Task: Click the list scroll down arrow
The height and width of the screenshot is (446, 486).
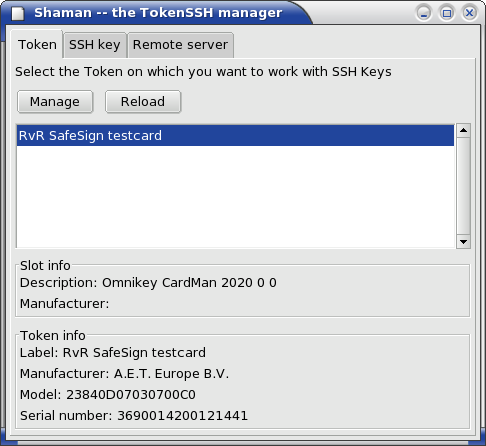Action: pyautogui.click(x=463, y=242)
